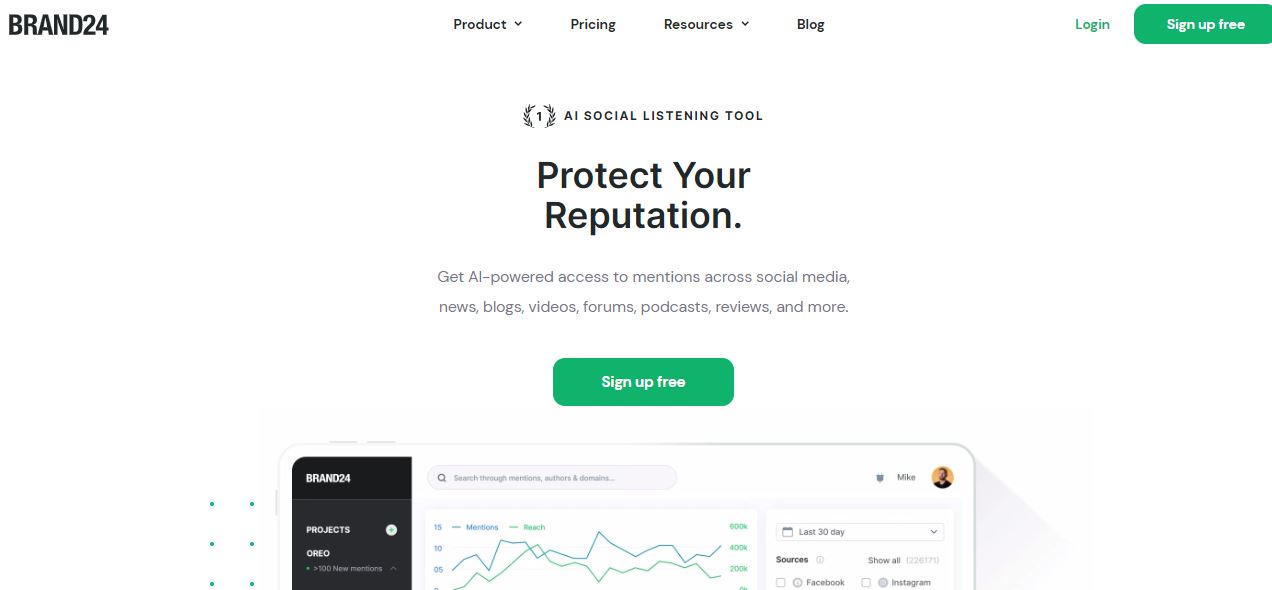Click the Login link
The height and width of the screenshot is (590, 1272).
(1092, 24)
